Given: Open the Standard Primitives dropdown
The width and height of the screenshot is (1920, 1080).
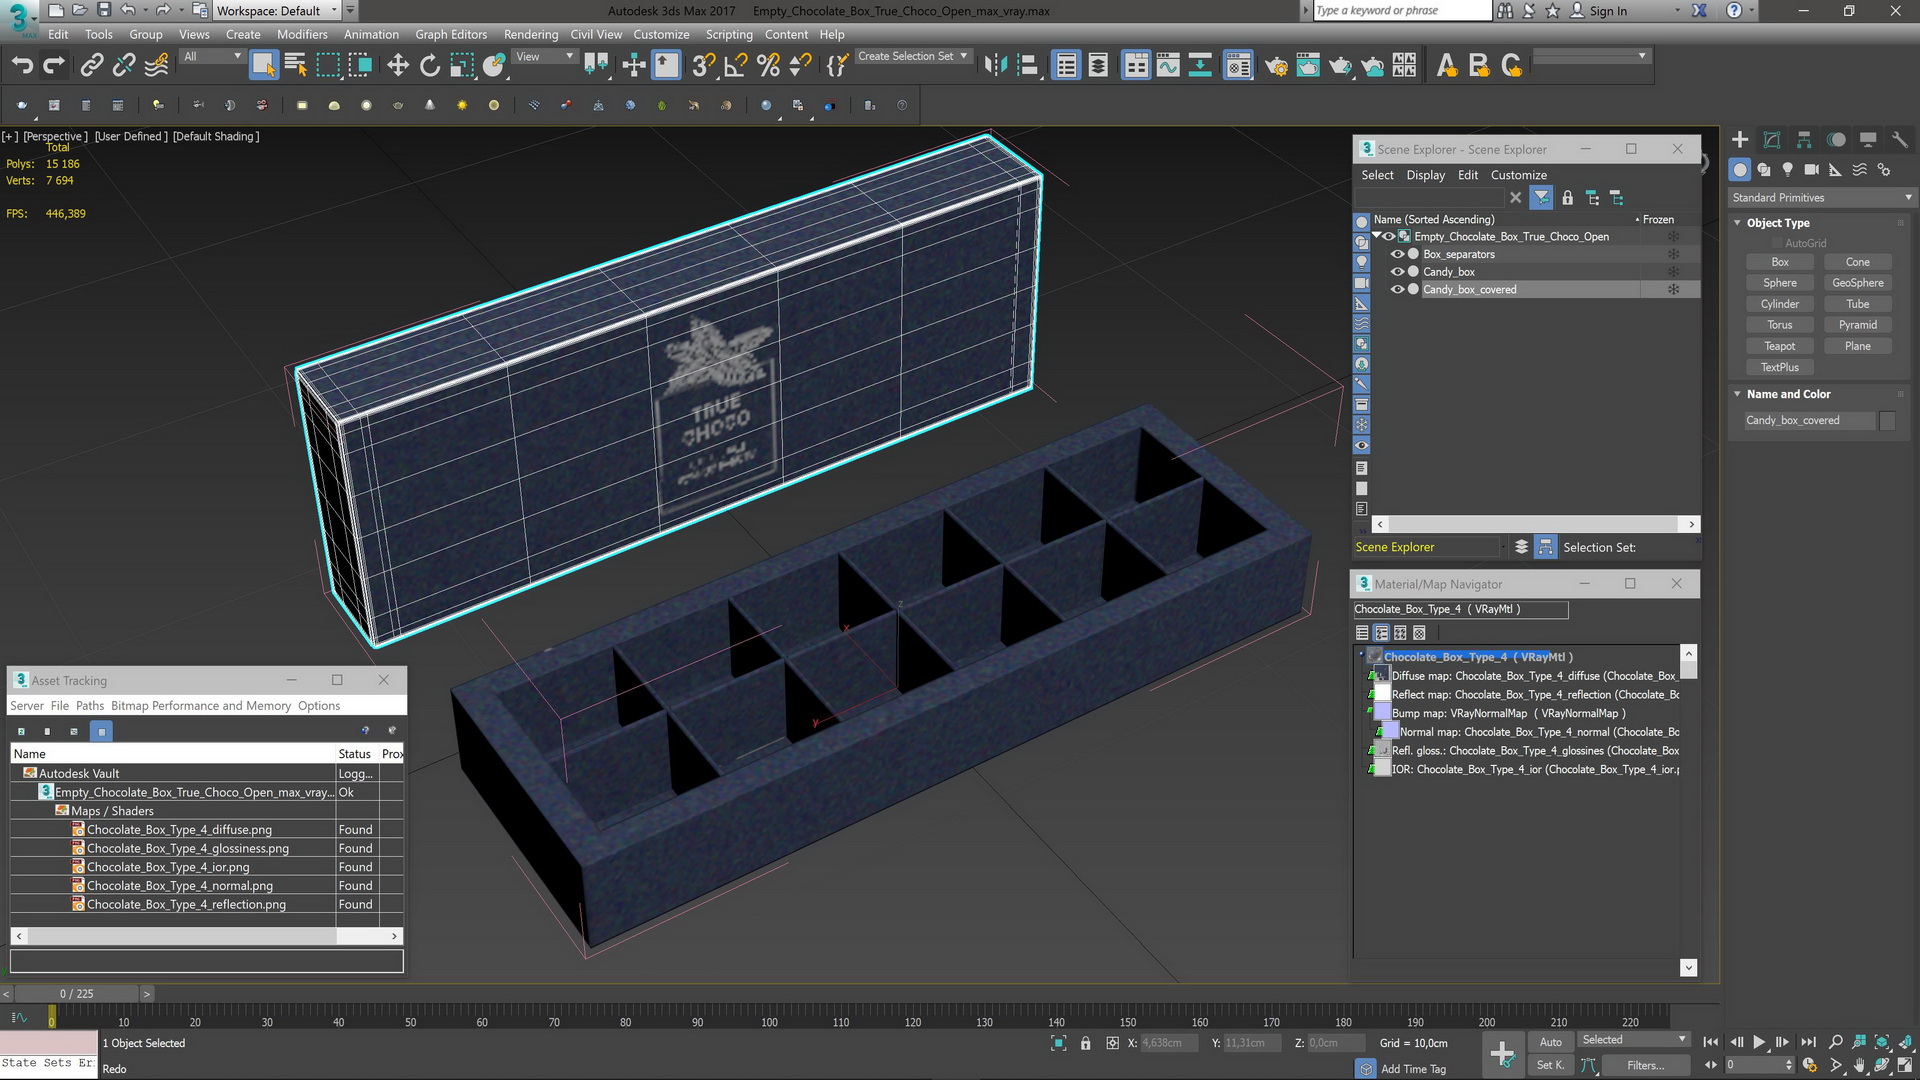Looking at the screenshot, I should click(1821, 198).
